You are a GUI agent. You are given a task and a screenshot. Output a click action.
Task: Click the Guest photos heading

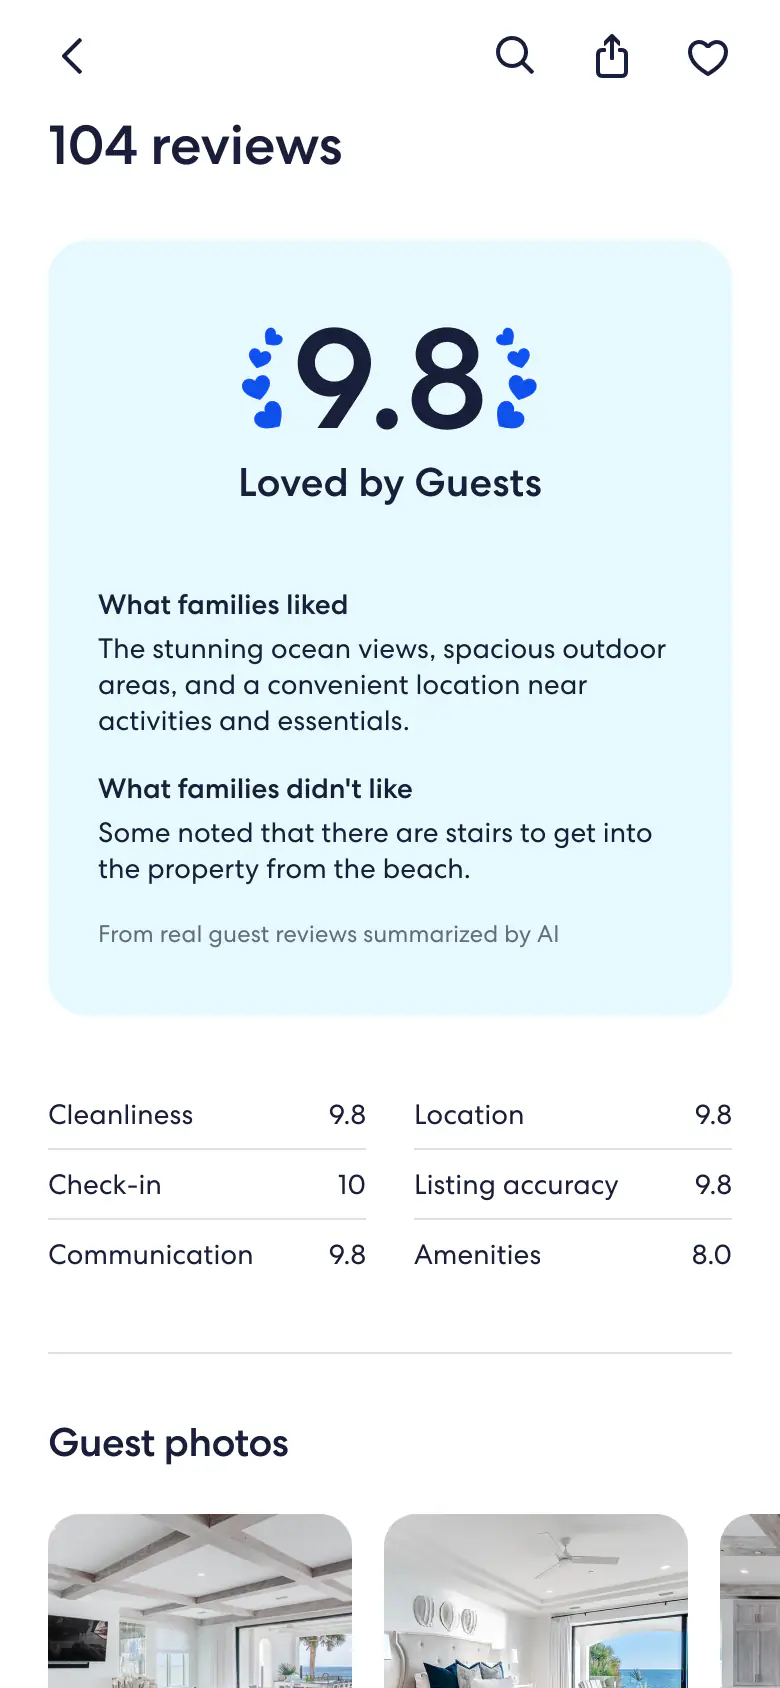click(169, 1443)
